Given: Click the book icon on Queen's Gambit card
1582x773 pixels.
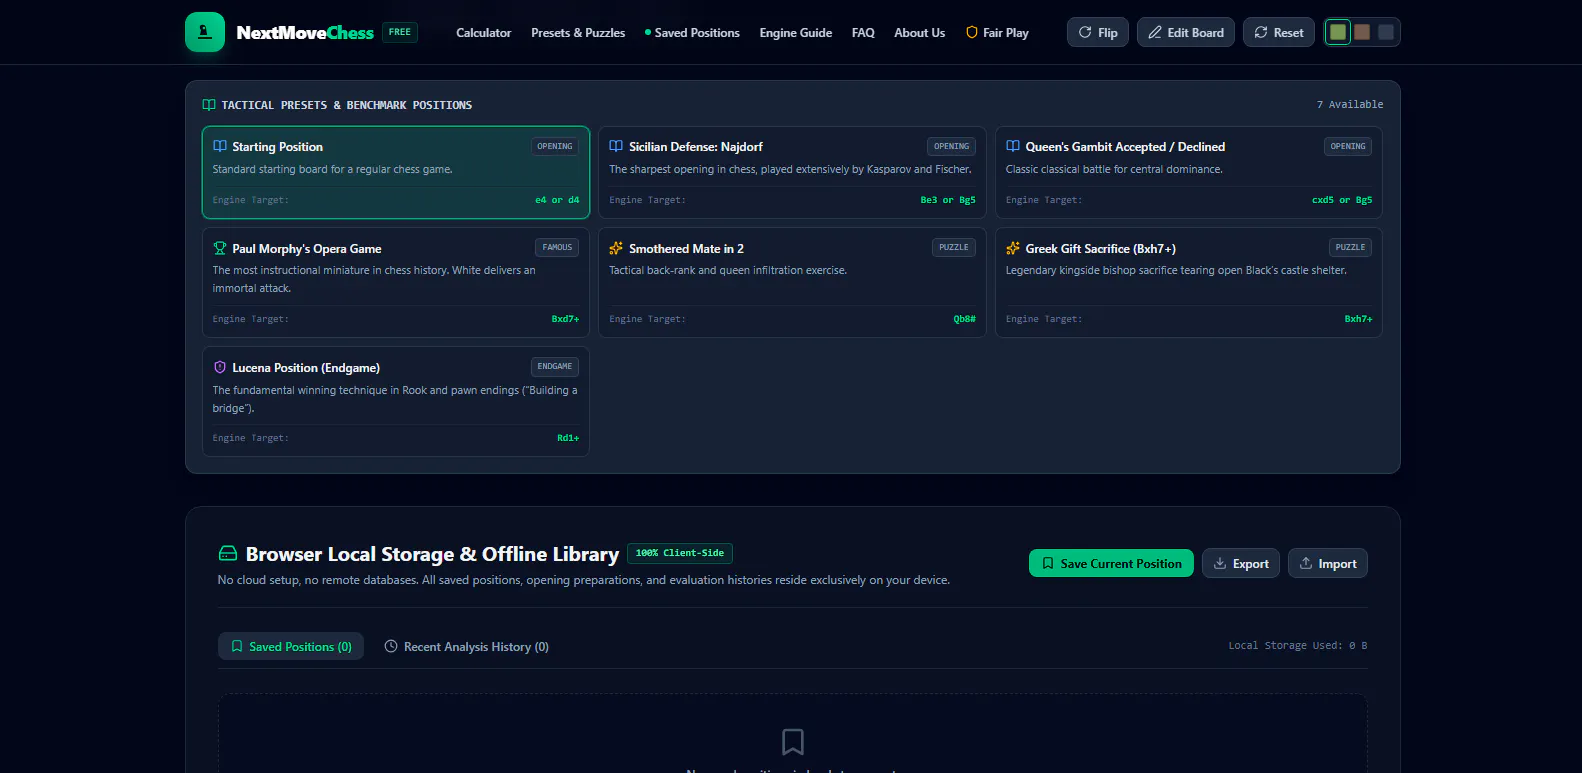Looking at the screenshot, I should pyautogui.click(x=1013, y=146).
